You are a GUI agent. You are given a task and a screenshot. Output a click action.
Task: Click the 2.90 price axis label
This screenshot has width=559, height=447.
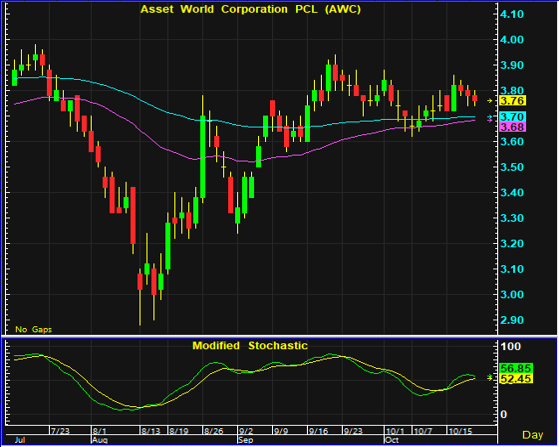coord(512,320)
